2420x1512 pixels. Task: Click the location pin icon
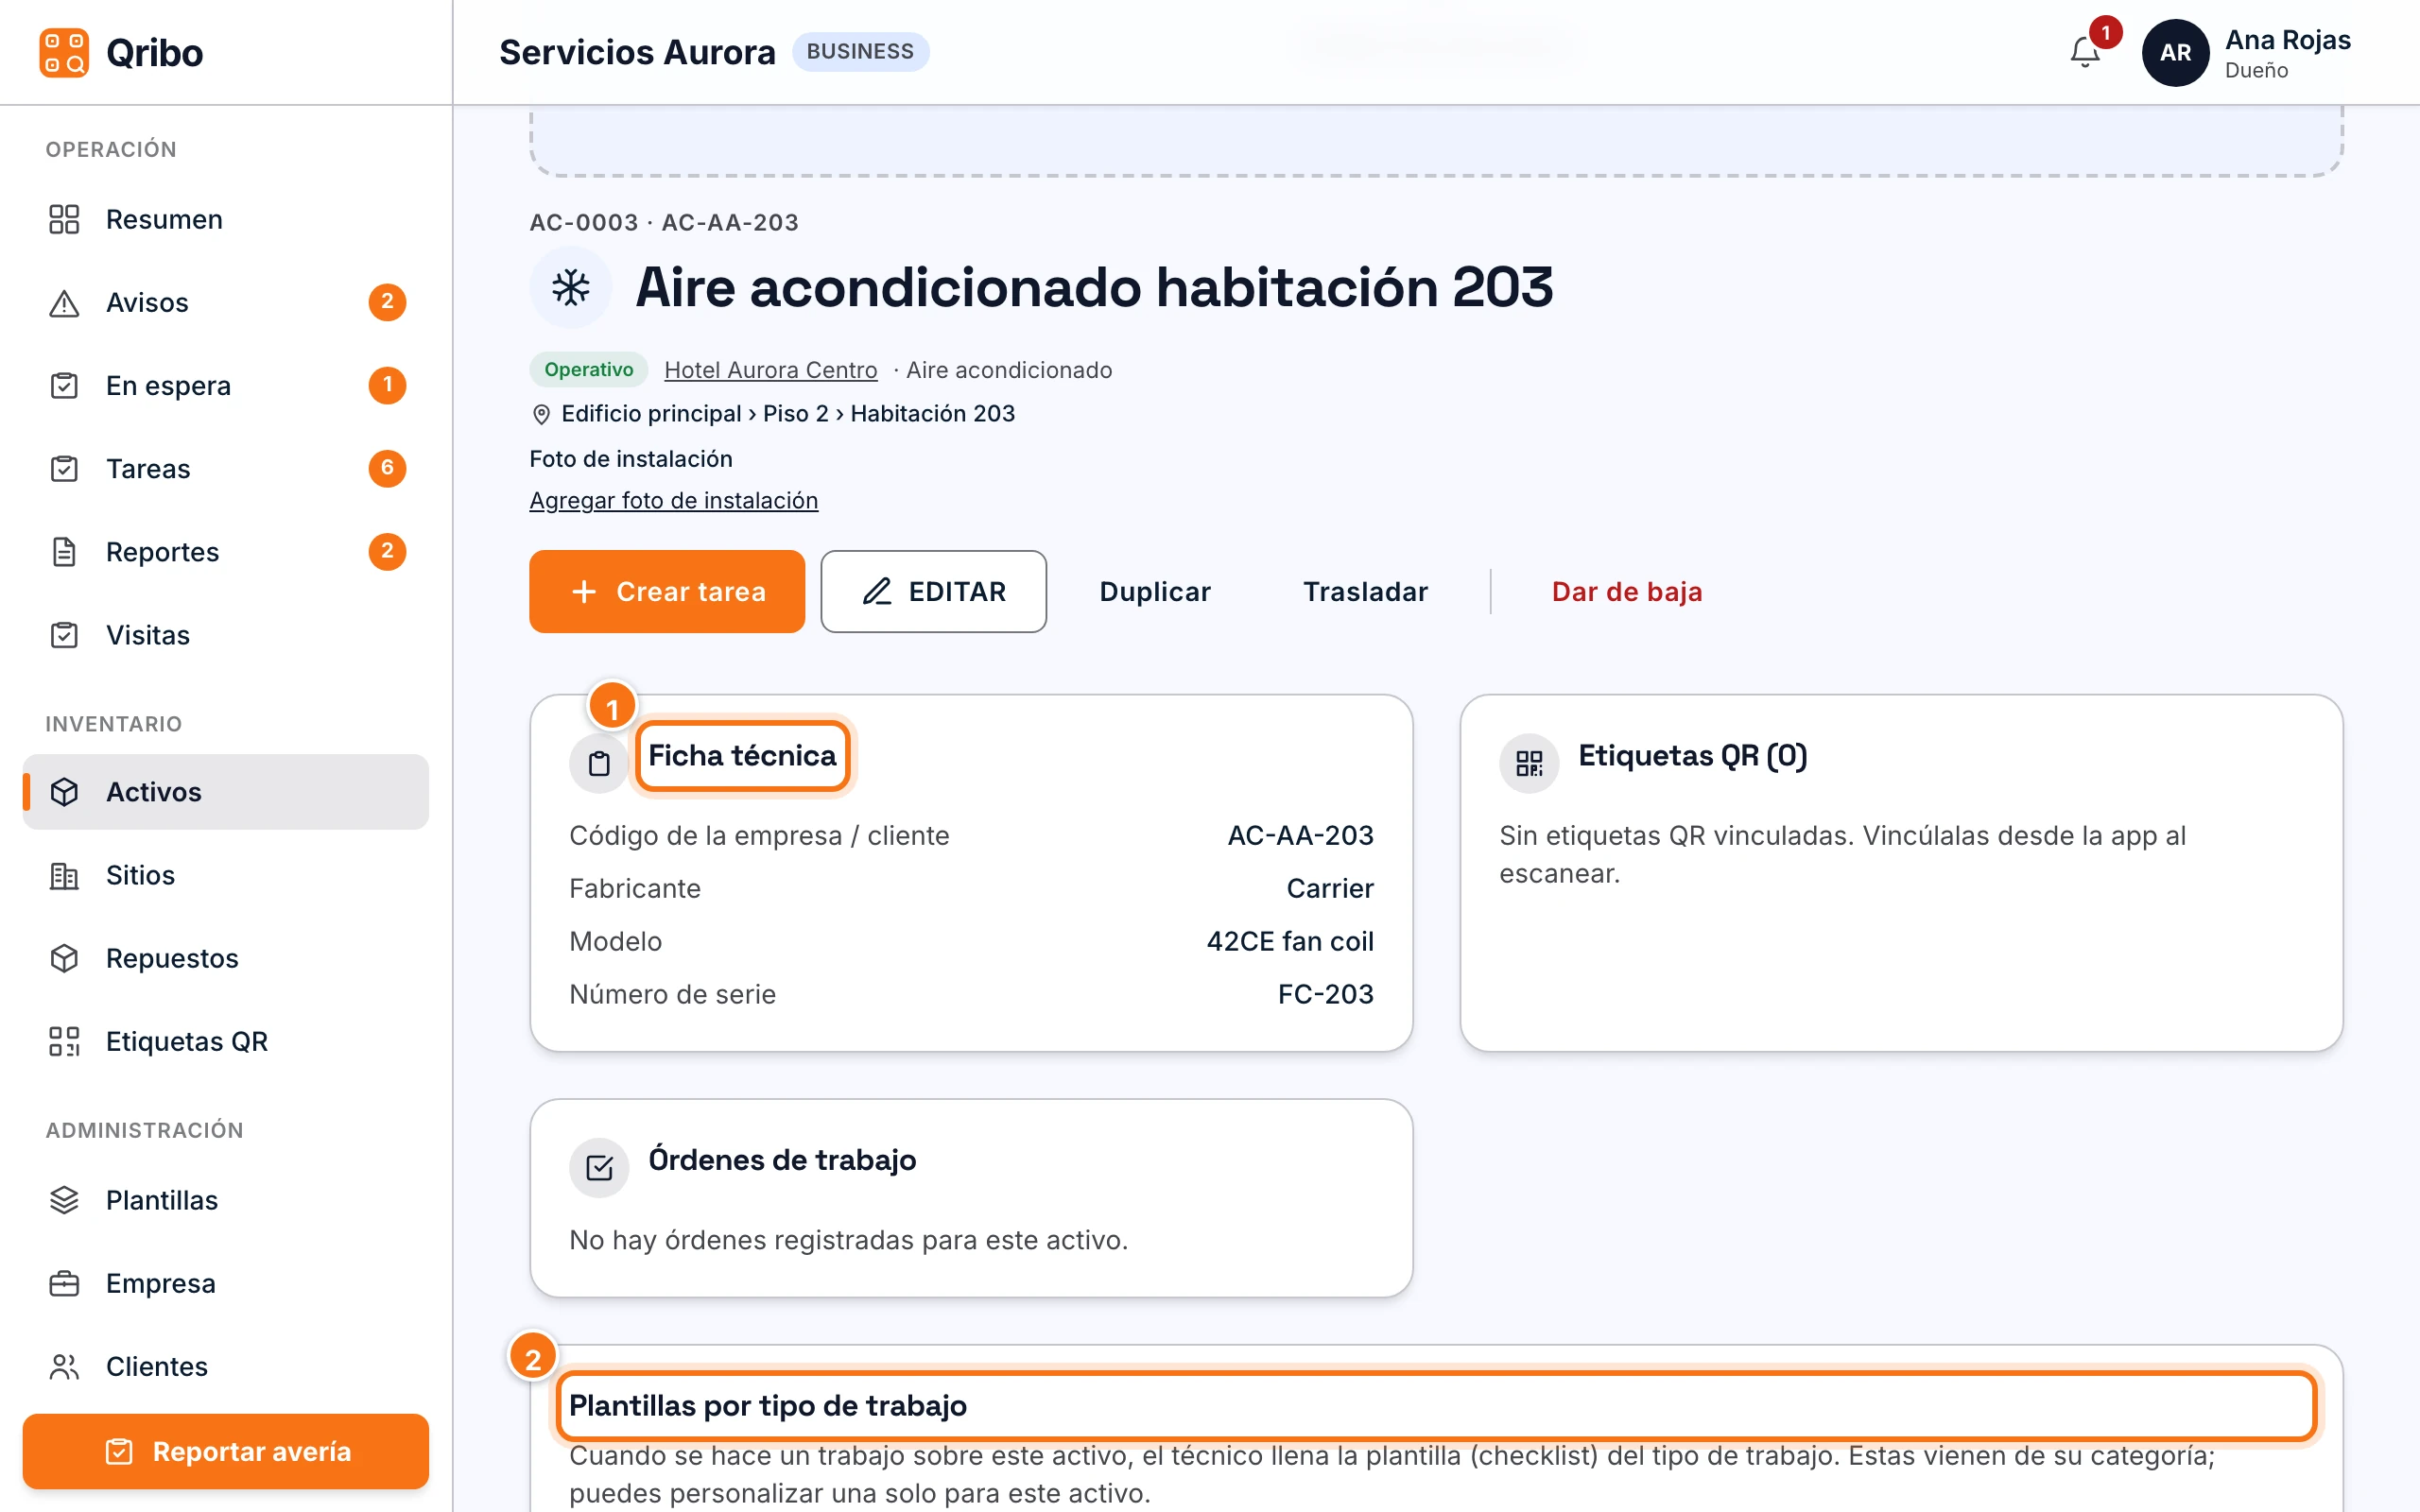click(x=541, y=414)
